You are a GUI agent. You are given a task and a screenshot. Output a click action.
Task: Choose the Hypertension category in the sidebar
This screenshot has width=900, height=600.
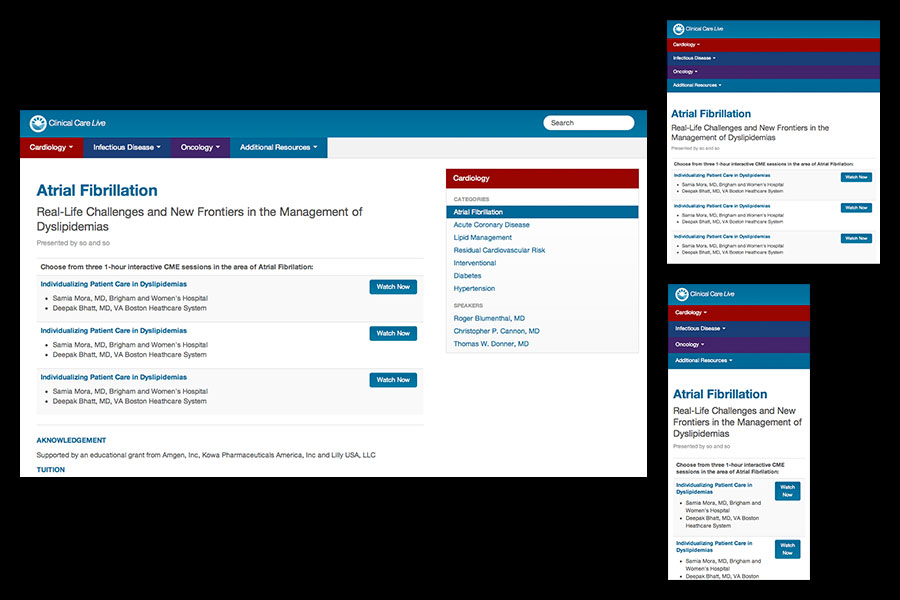474,288
